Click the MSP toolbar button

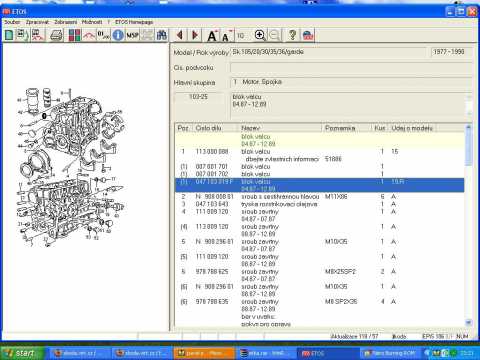coord(132,35)
